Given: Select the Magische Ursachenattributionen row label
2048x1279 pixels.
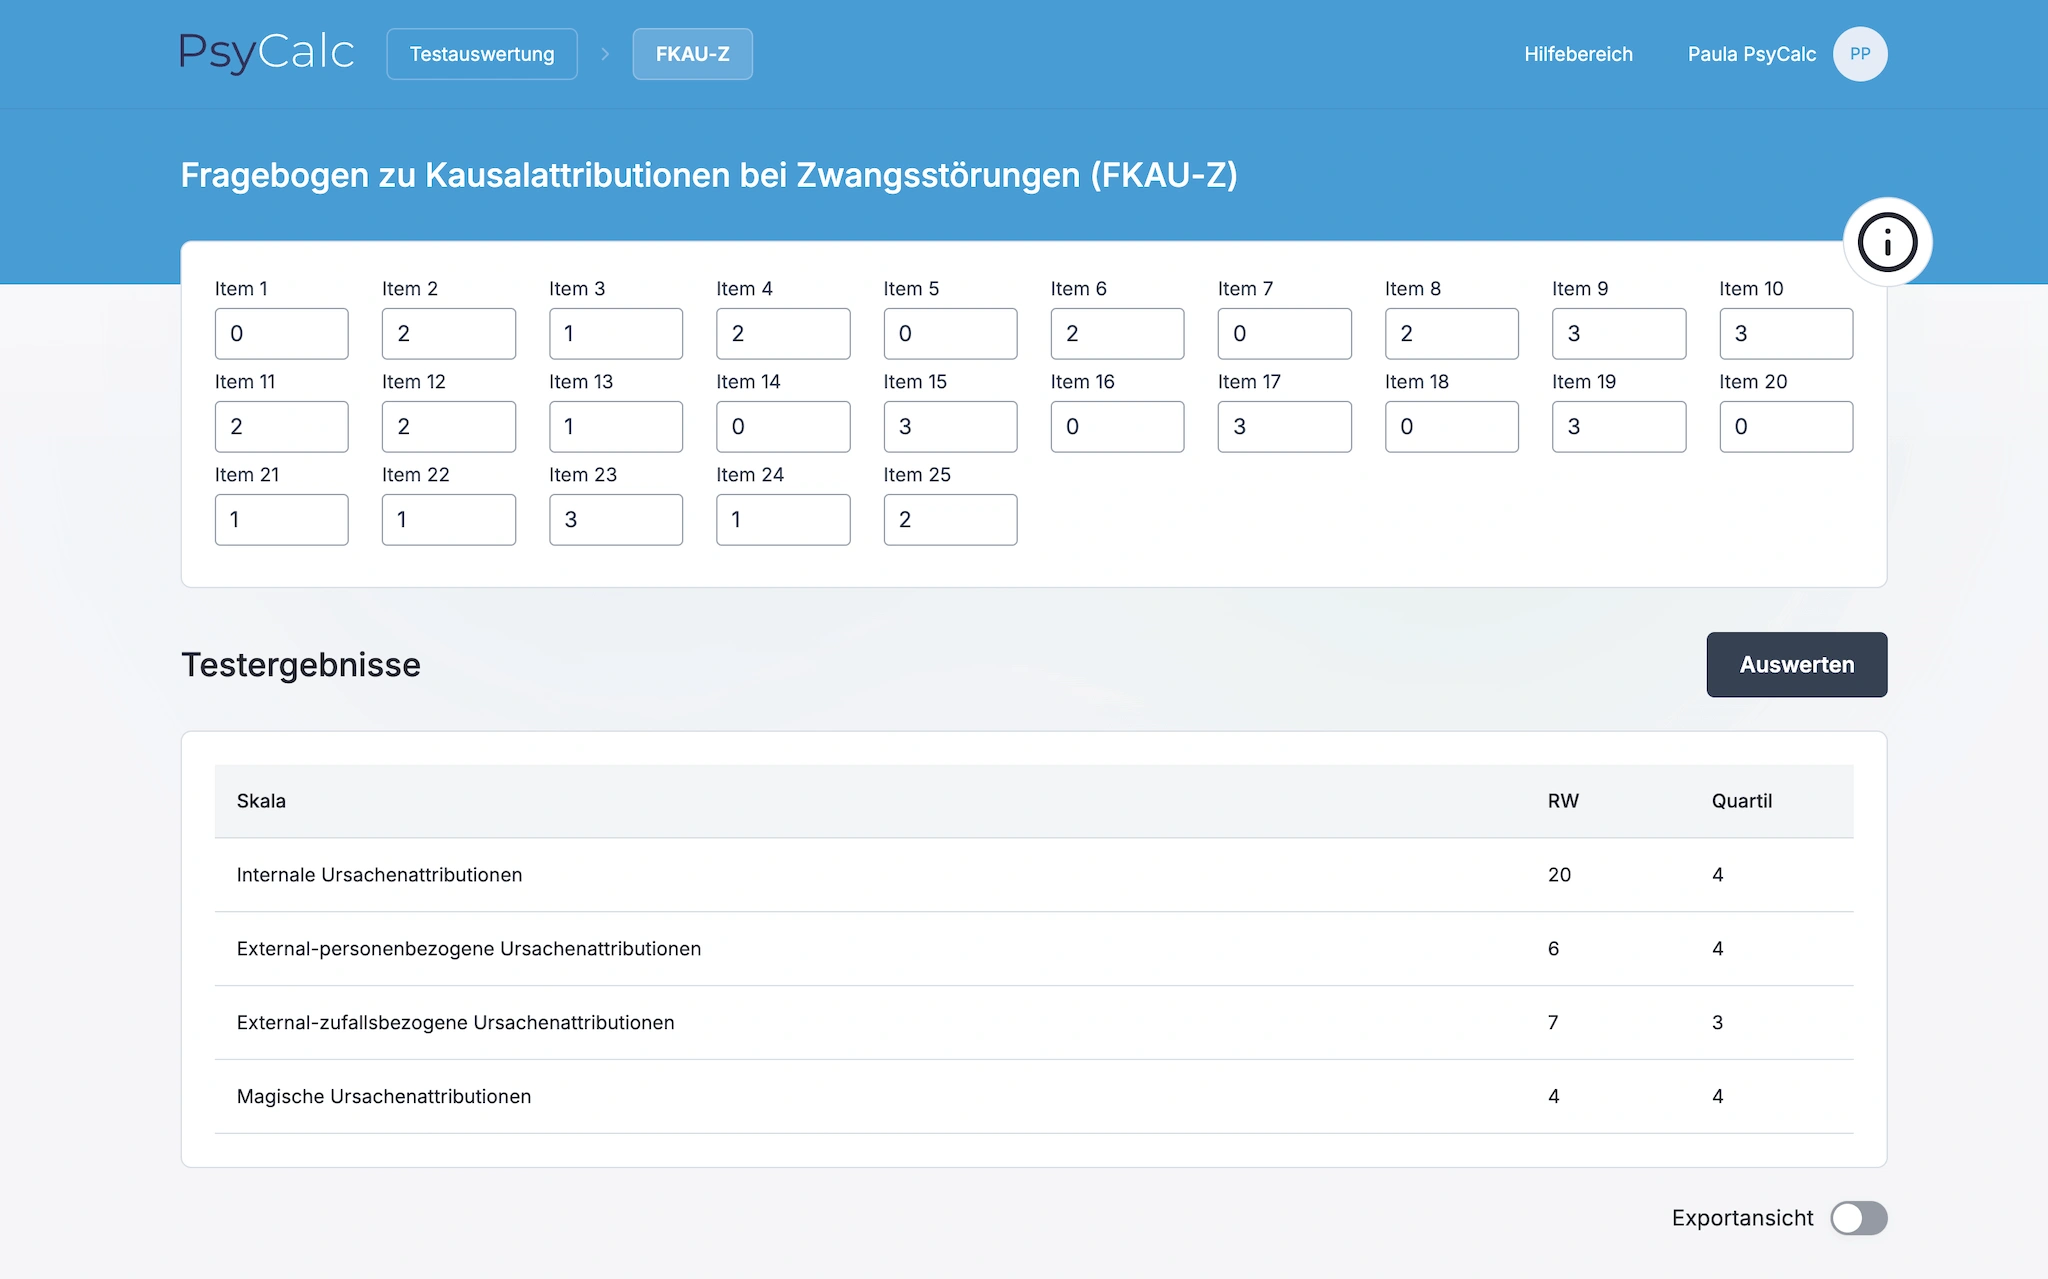Looking at the screenshot, I should pos(384,1097).
